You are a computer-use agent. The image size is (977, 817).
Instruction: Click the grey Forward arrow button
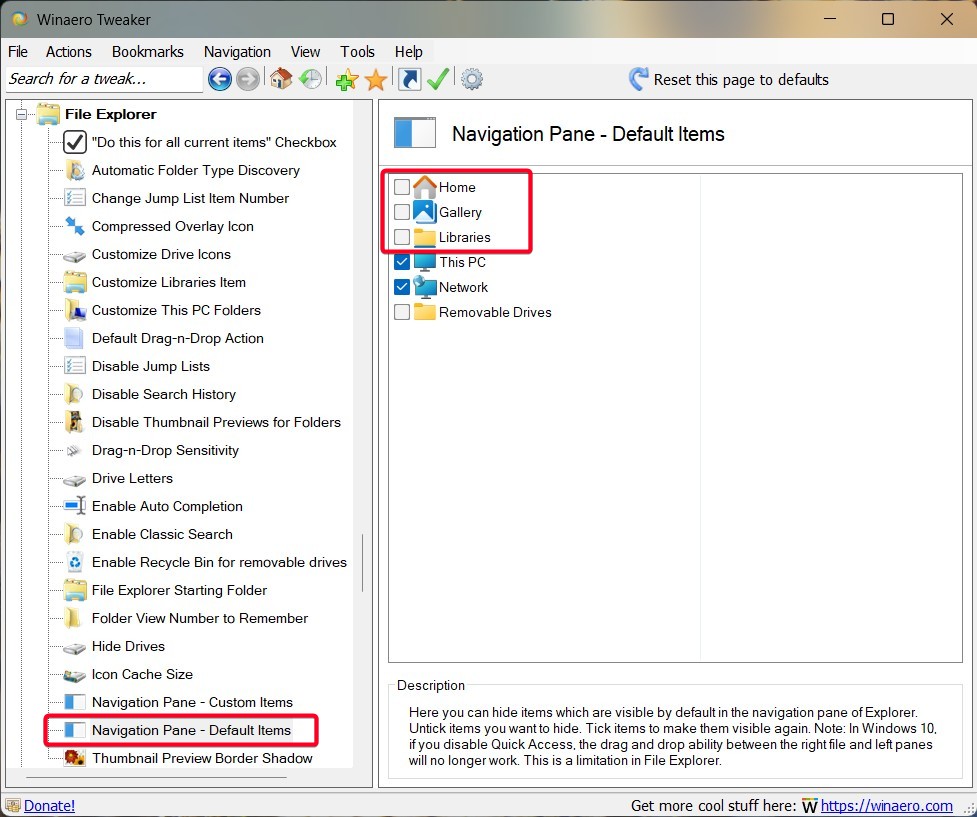pos(248,79)
